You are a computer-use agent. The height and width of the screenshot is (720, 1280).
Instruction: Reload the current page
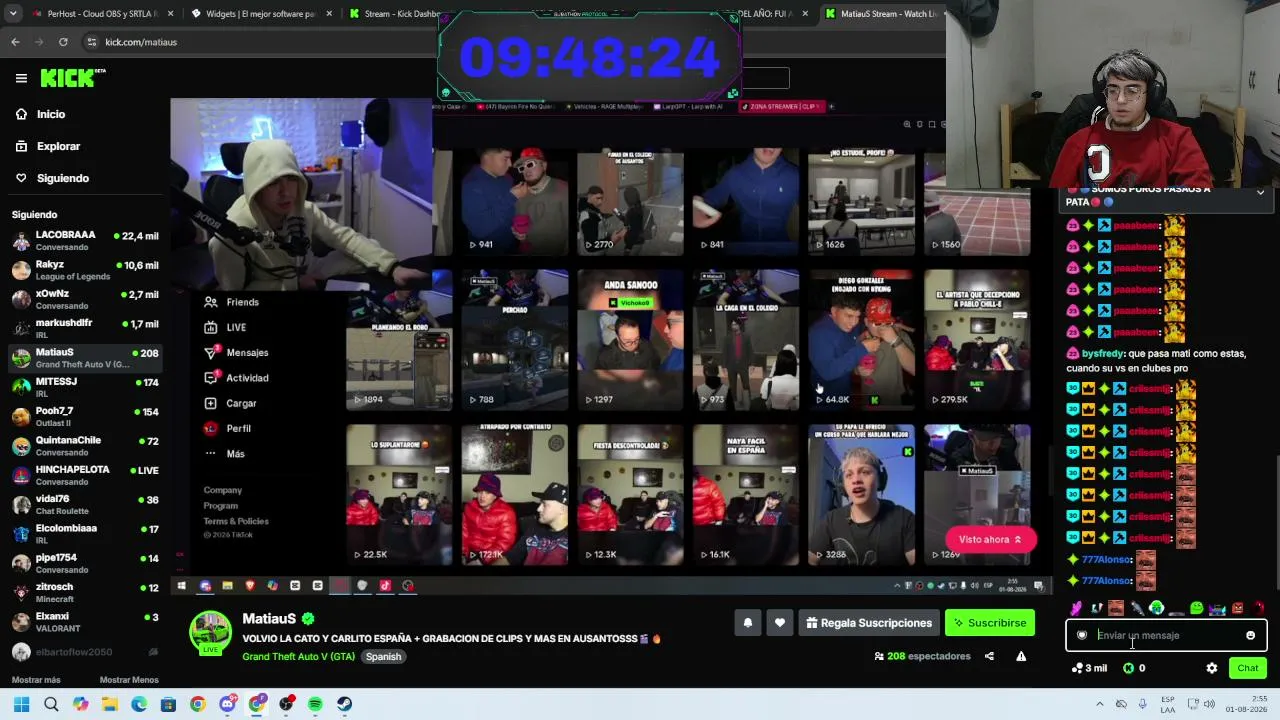click(63, 42)
